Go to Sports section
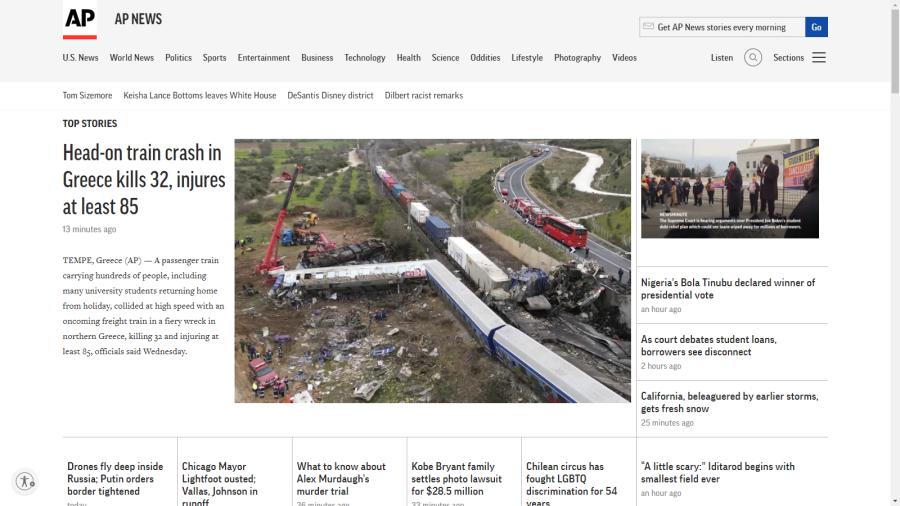This screenshot has width=900, height=506. click(x=214, y=57)
